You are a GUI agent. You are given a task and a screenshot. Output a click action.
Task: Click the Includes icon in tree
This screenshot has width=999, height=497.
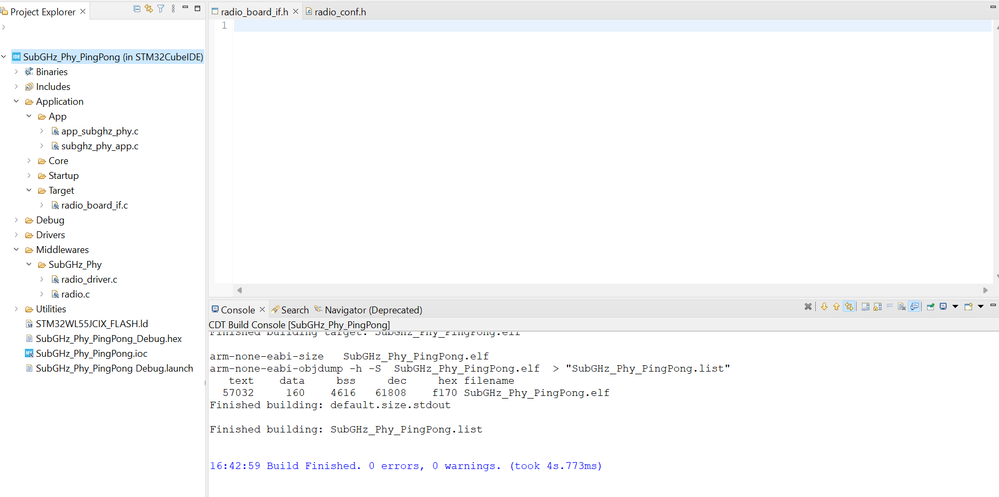[29, 87]
